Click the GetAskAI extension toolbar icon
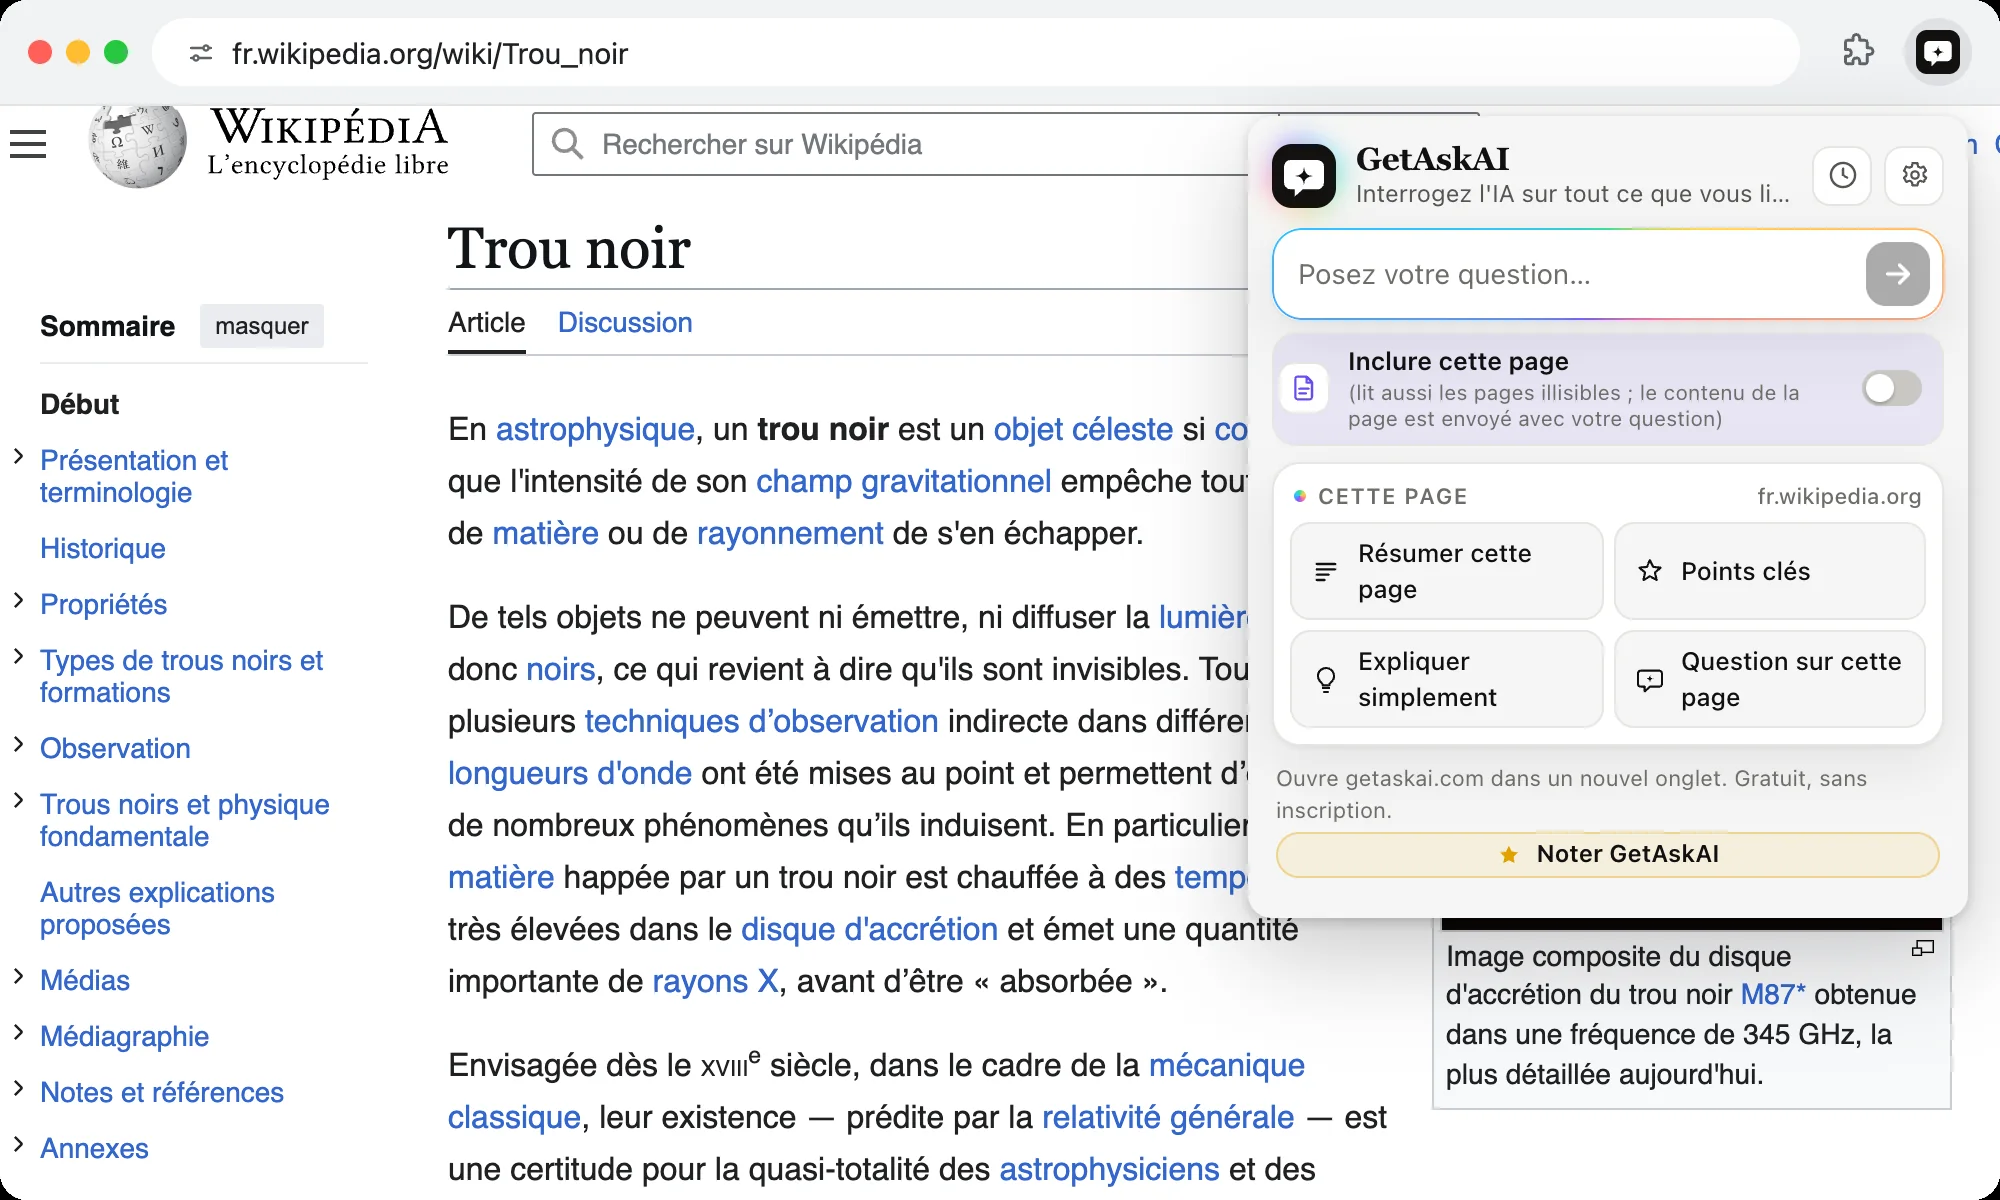This screenshot has height=1200, width=2000. (1937, 52)
